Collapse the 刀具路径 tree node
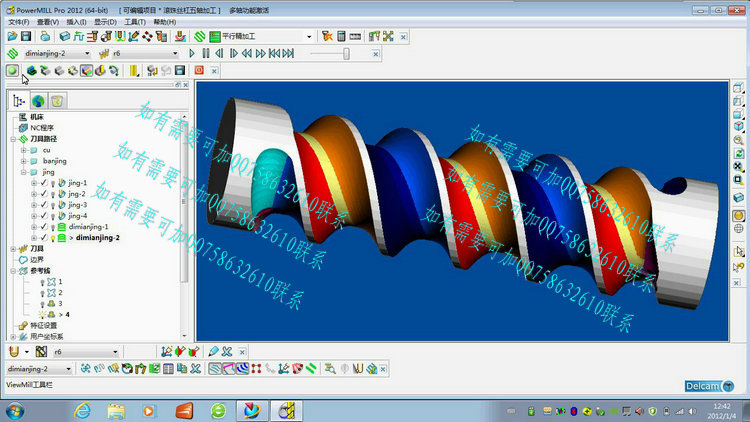Viewport: 750px width, 422px height. tap(13, 139)
